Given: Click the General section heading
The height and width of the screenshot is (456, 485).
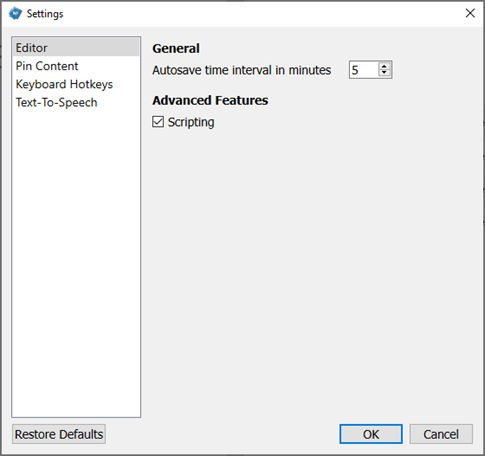Looking at the screenshot, I should pos(176,49).
